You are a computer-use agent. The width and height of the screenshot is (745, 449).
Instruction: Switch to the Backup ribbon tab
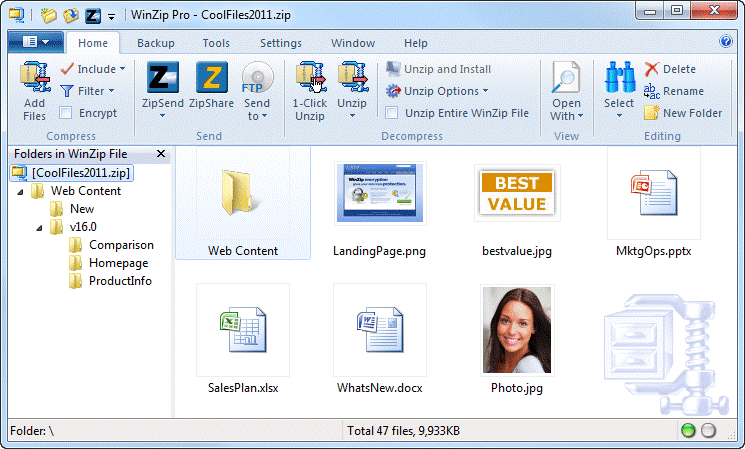(x=155, y=43)
